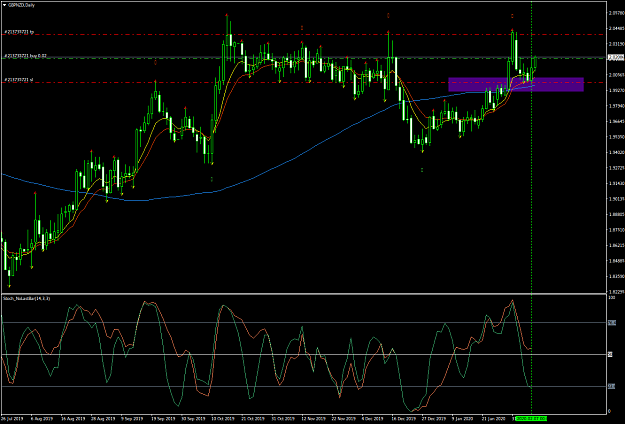Open the GBPNZD,Daily chart title dropdown arrow
This screenshot has height=424, width=625.
(x=4, y=6)
